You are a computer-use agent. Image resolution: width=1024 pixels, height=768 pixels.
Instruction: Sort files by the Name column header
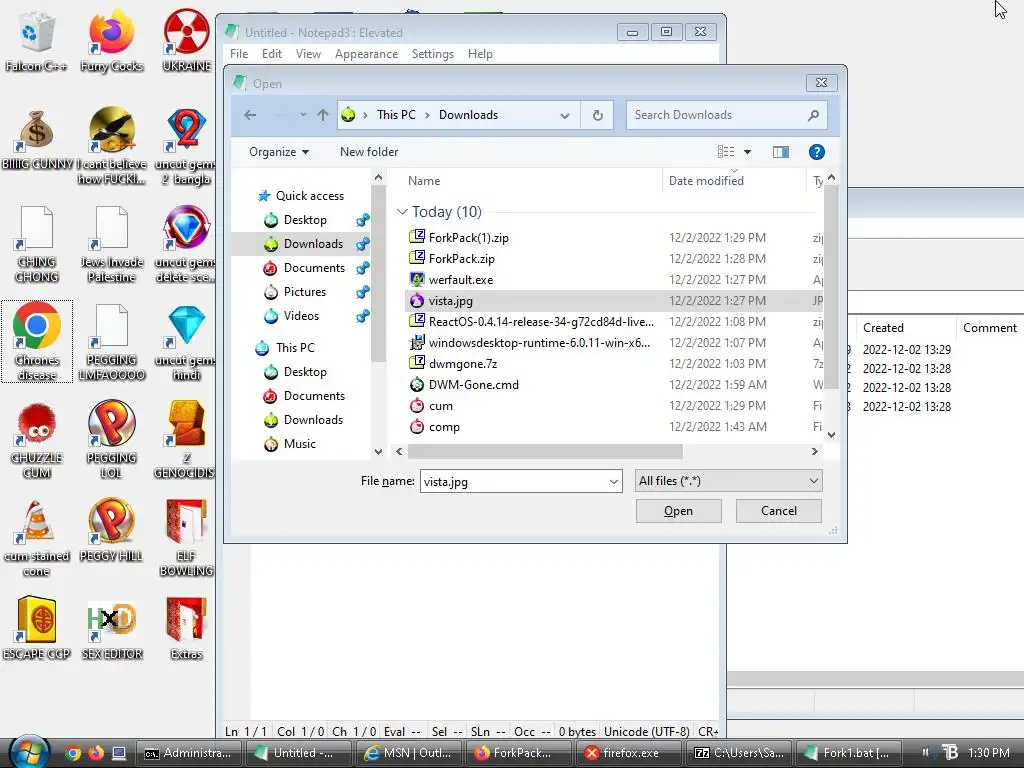[x=533, y=181]
